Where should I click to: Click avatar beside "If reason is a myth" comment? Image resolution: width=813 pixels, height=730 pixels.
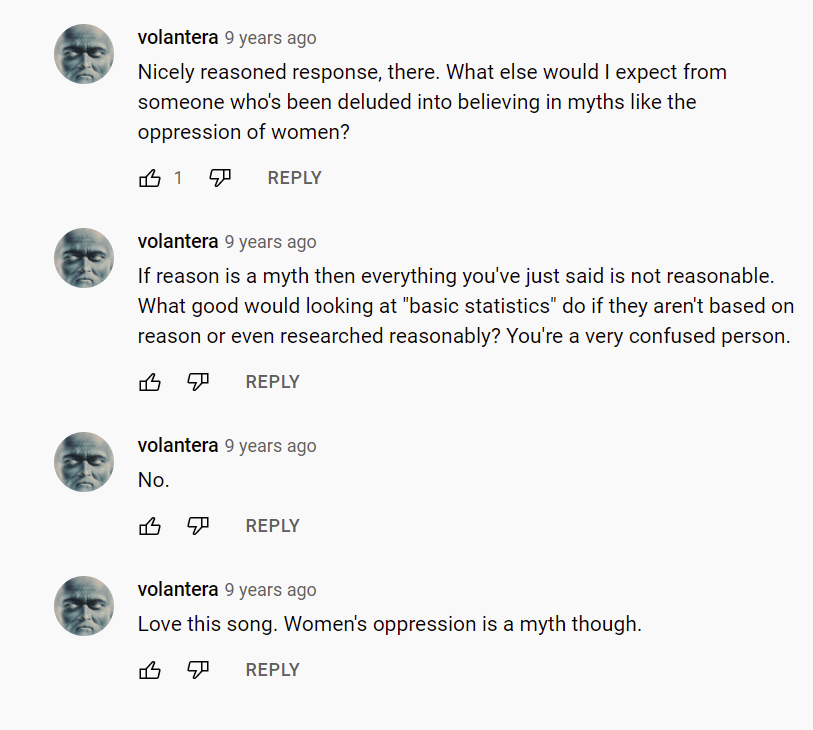[84, 258]
